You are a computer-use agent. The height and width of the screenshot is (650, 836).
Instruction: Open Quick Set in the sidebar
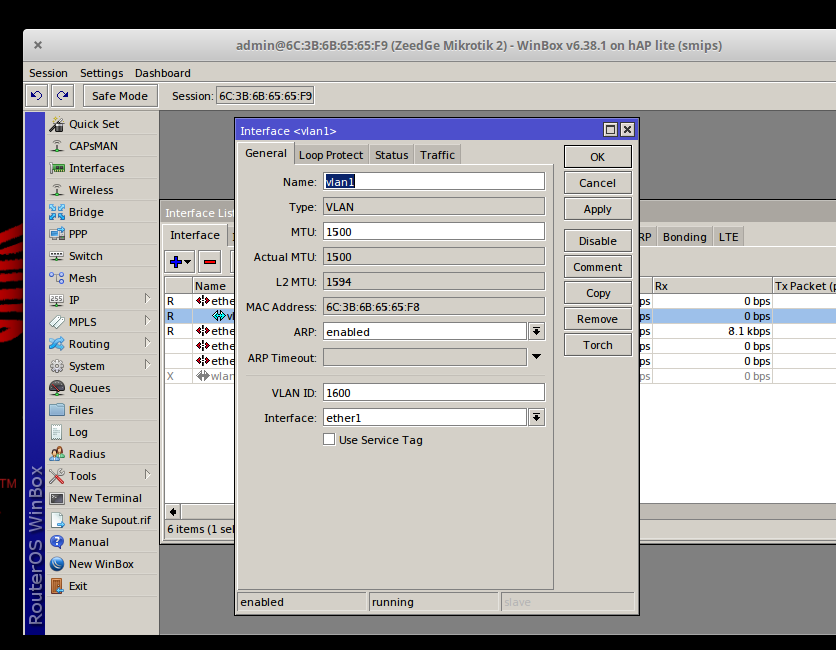tap(102, 124)
